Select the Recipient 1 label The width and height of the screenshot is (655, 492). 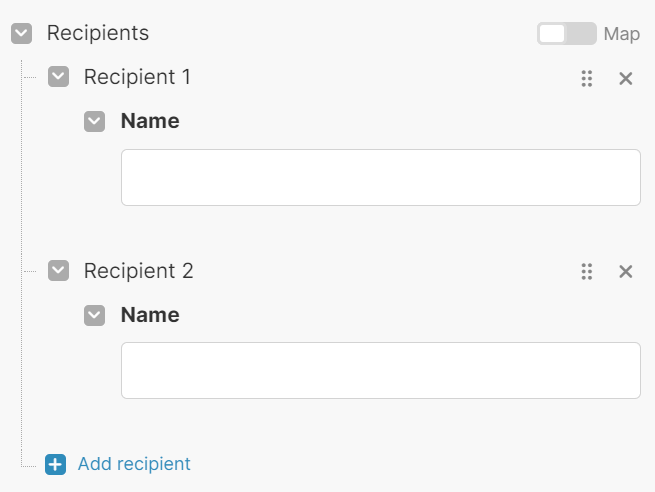click(138, 77)
